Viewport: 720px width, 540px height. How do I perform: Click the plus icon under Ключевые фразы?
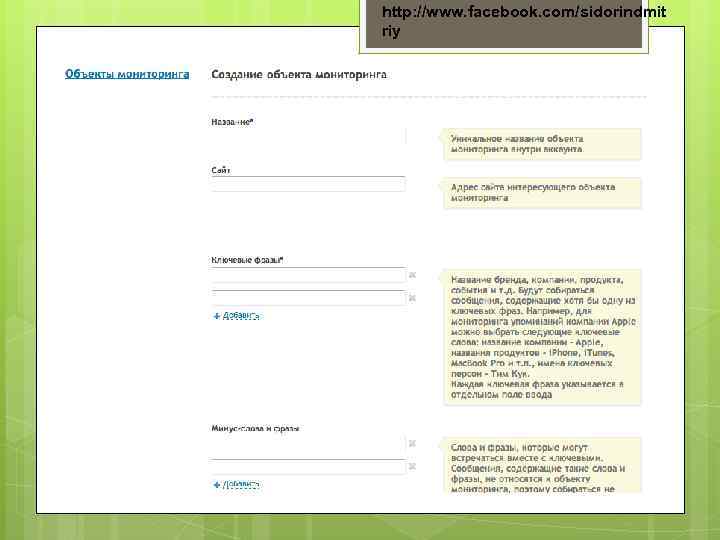click(217, 316)
